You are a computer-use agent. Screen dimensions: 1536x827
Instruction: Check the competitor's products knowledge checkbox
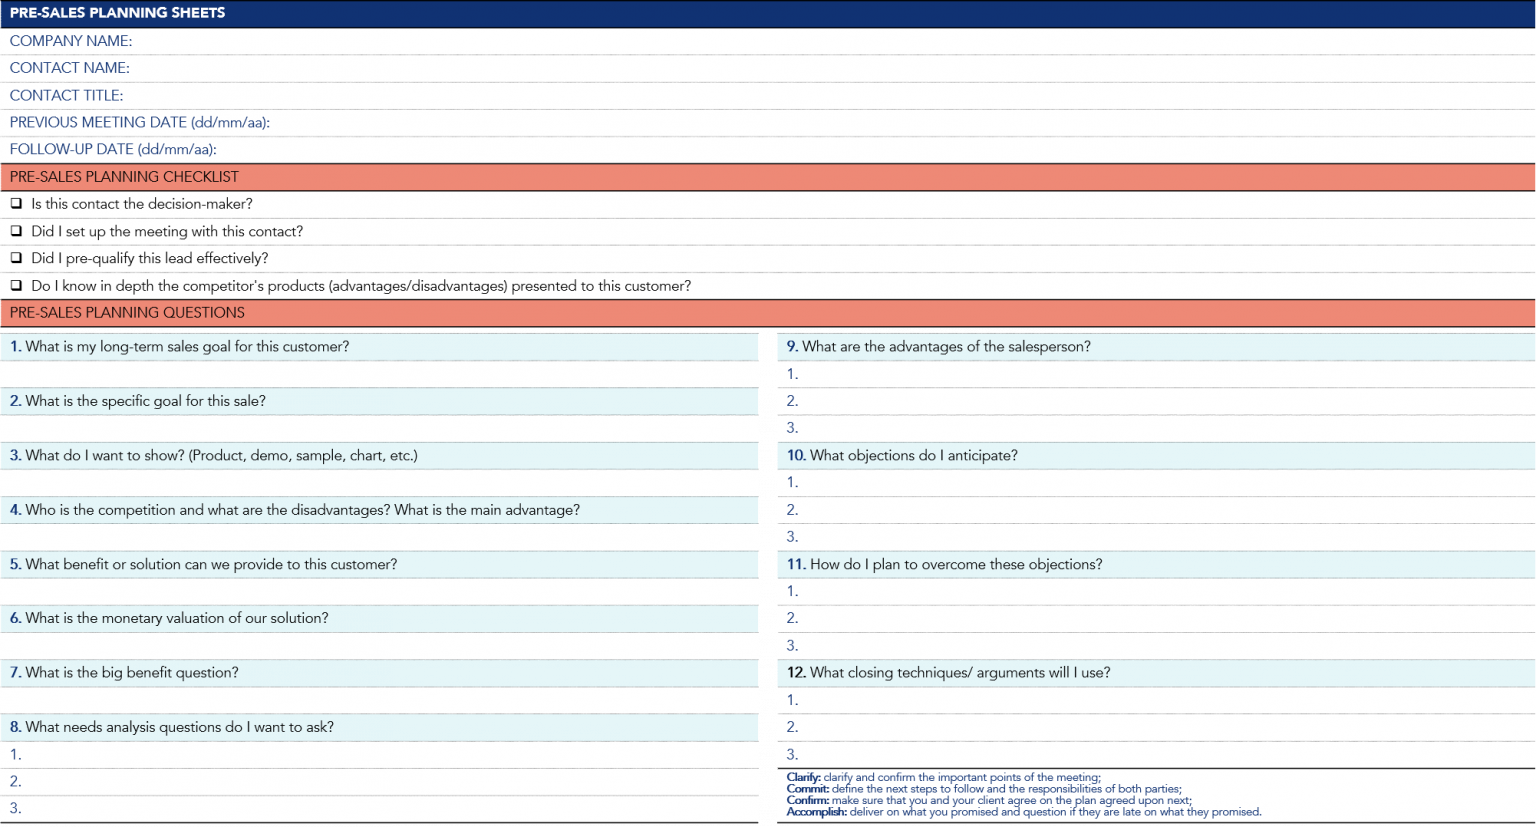tap(16, 286)
